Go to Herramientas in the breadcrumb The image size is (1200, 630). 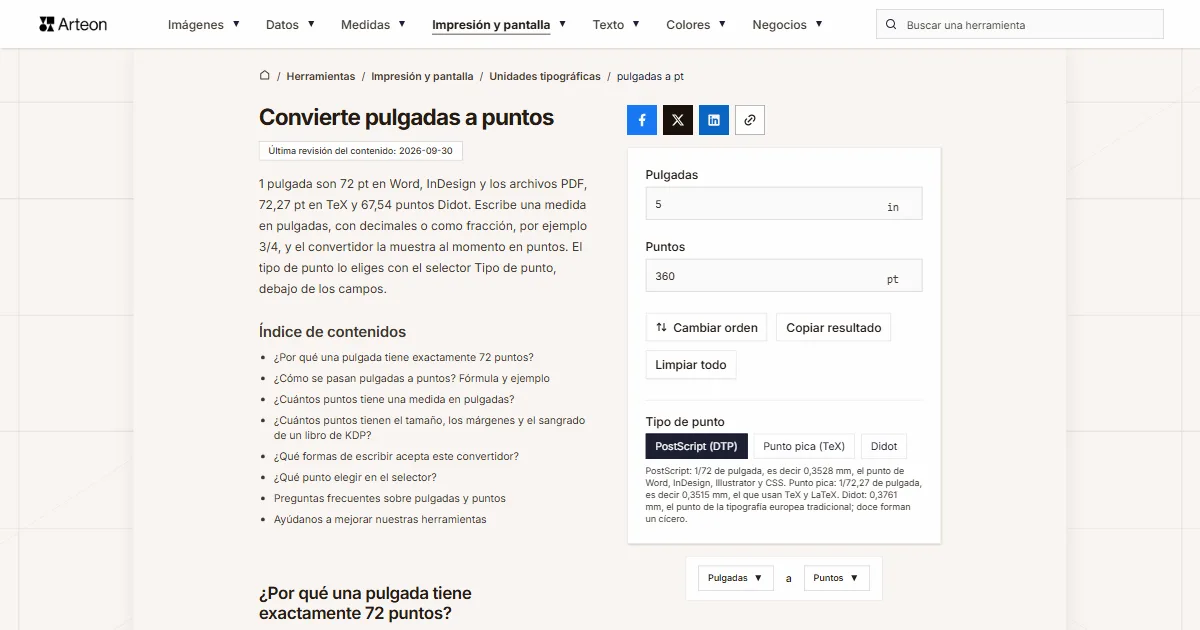[321, 76]
